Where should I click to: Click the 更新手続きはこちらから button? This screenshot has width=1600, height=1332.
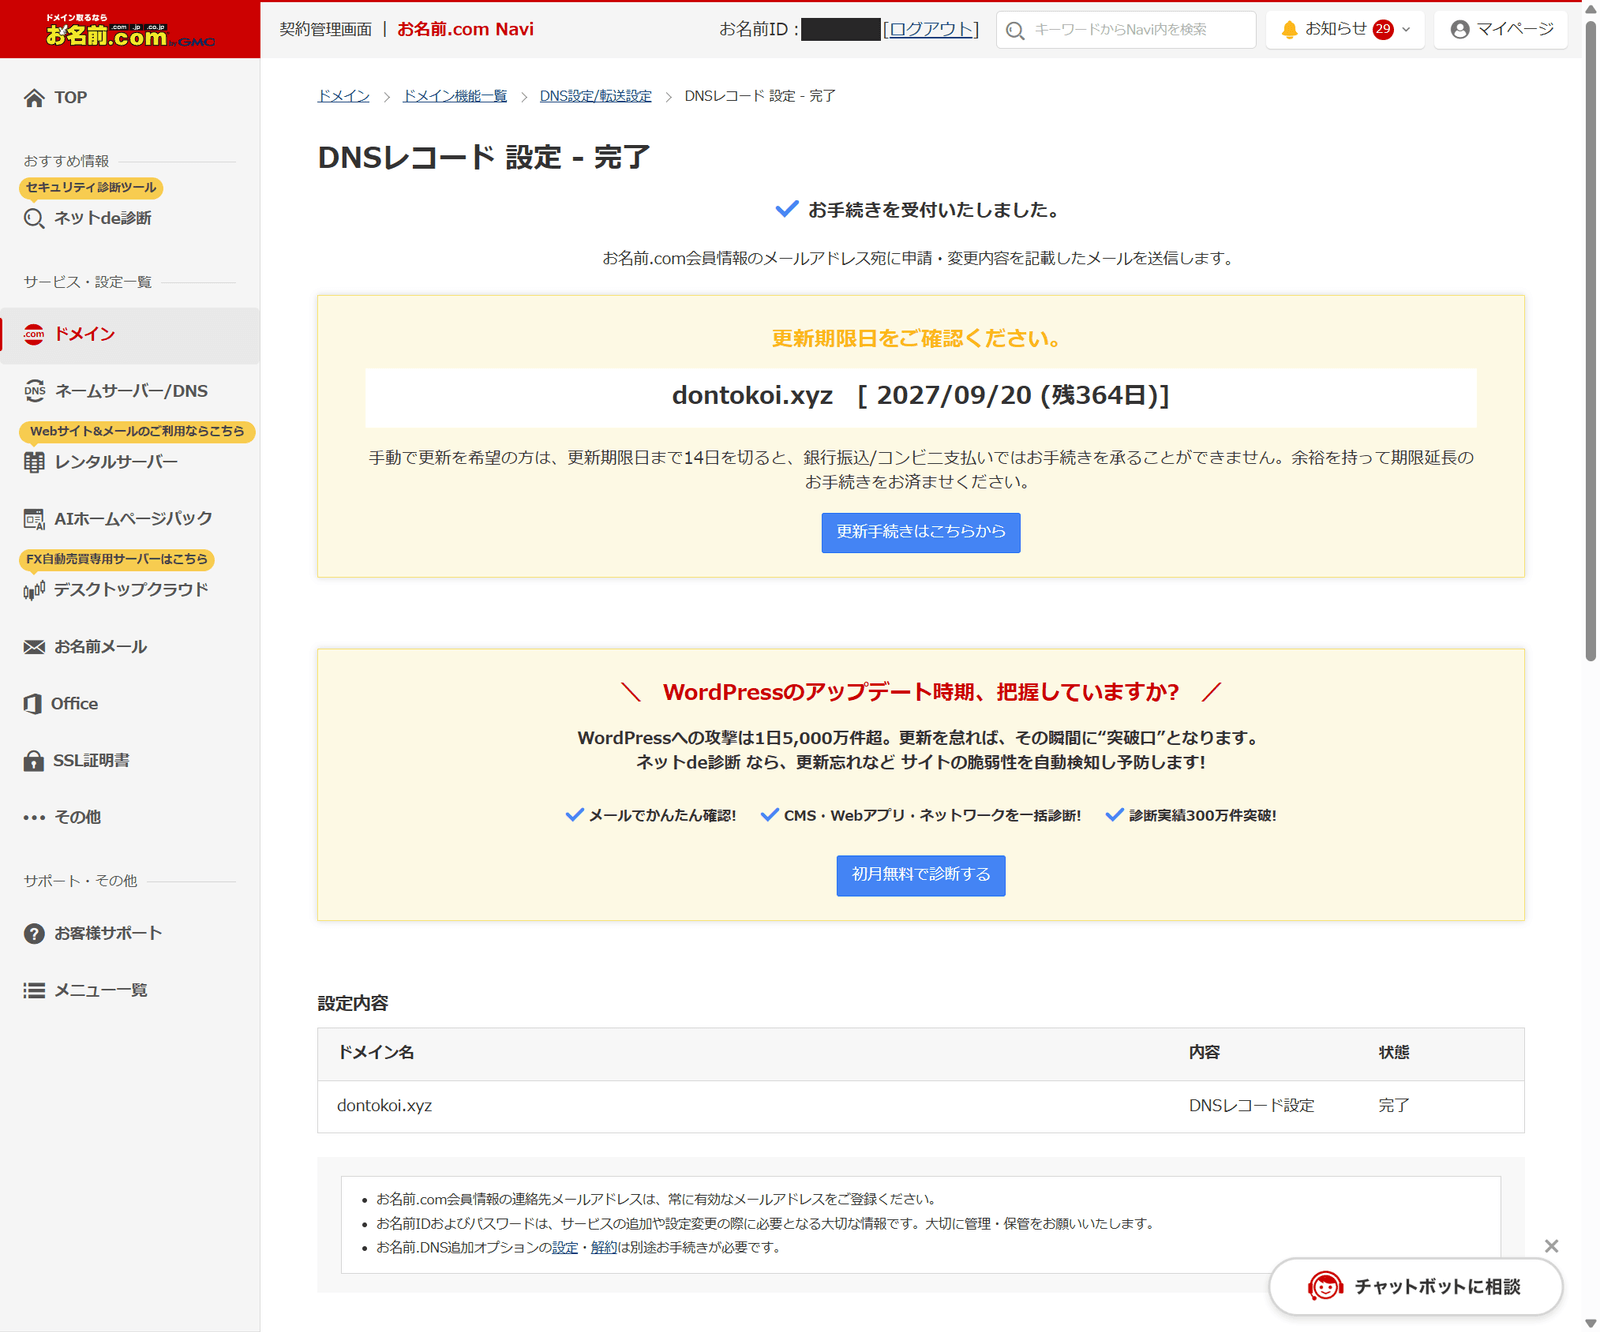point(921,532)
